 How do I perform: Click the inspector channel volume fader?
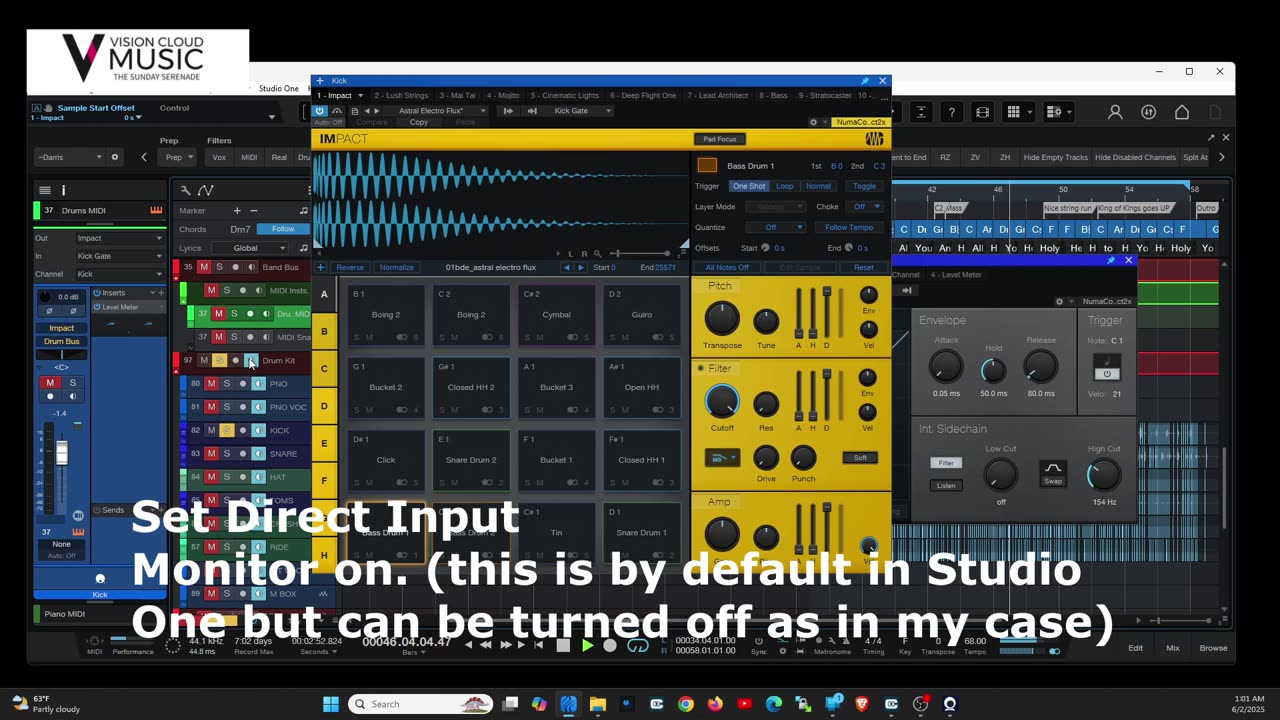click(61, 453)
